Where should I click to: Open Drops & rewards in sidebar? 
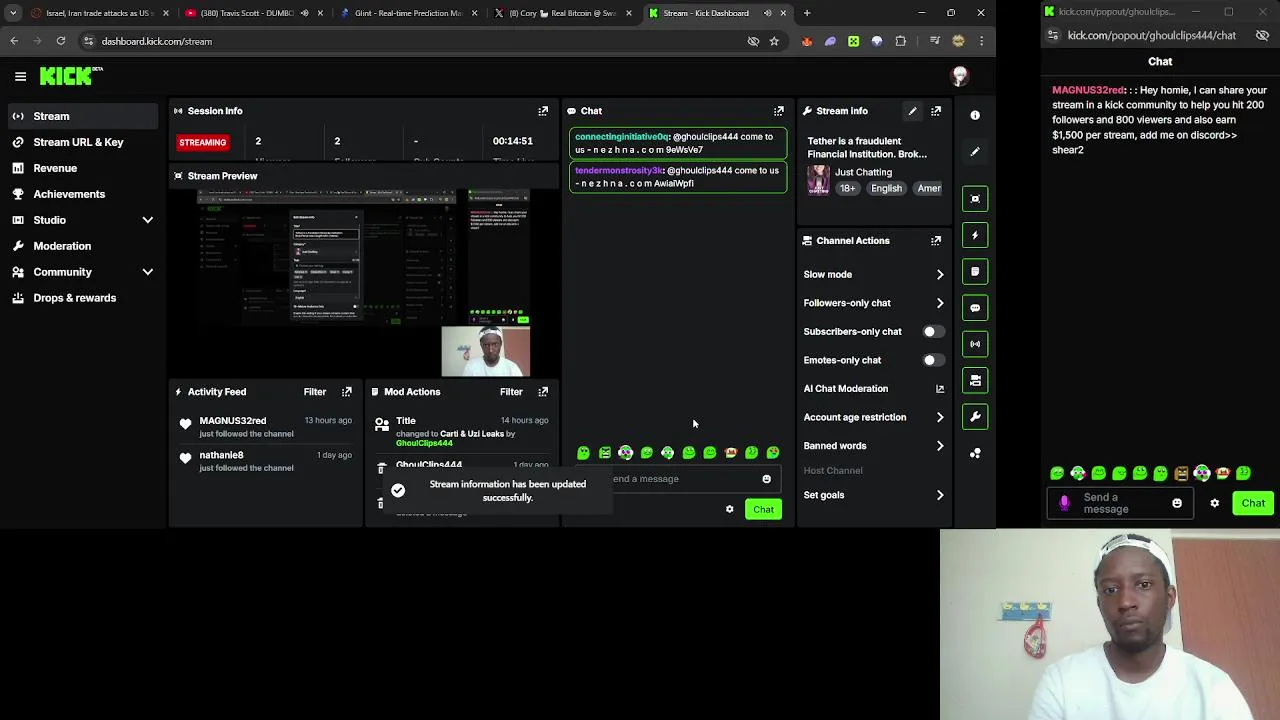click(82, 298)
